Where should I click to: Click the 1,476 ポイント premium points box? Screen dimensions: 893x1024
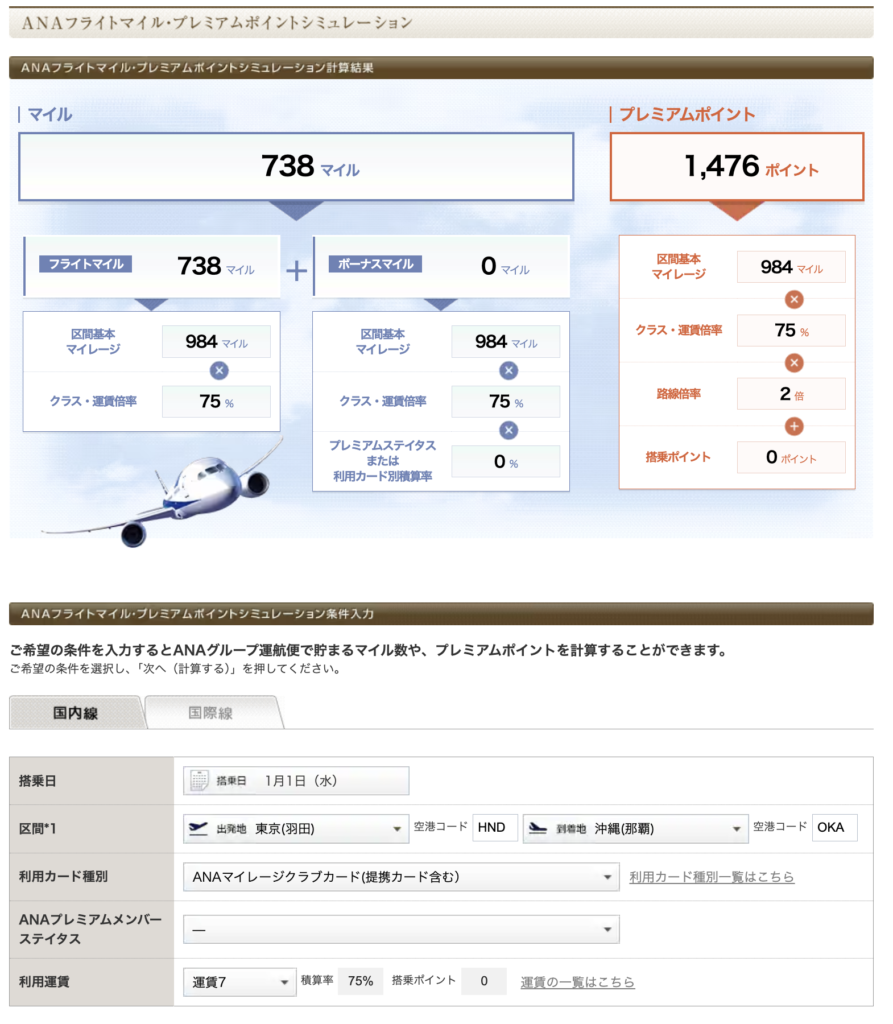737,169
